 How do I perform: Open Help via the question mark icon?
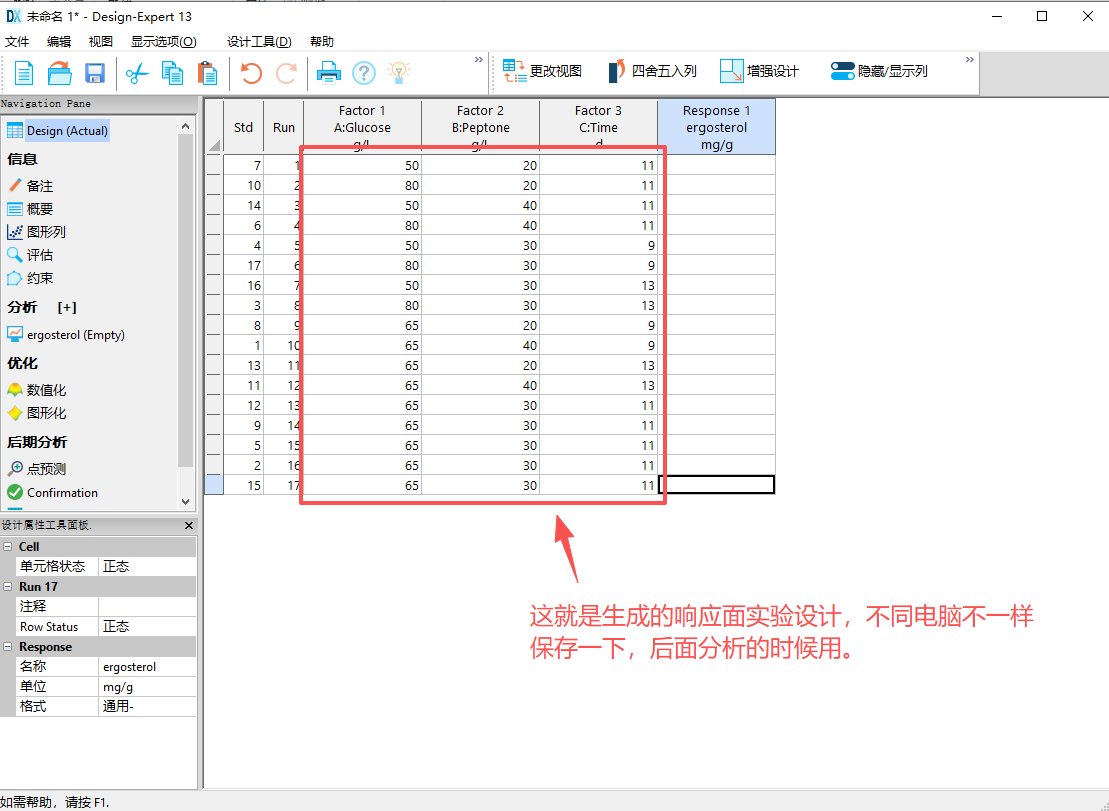(363, 73)
